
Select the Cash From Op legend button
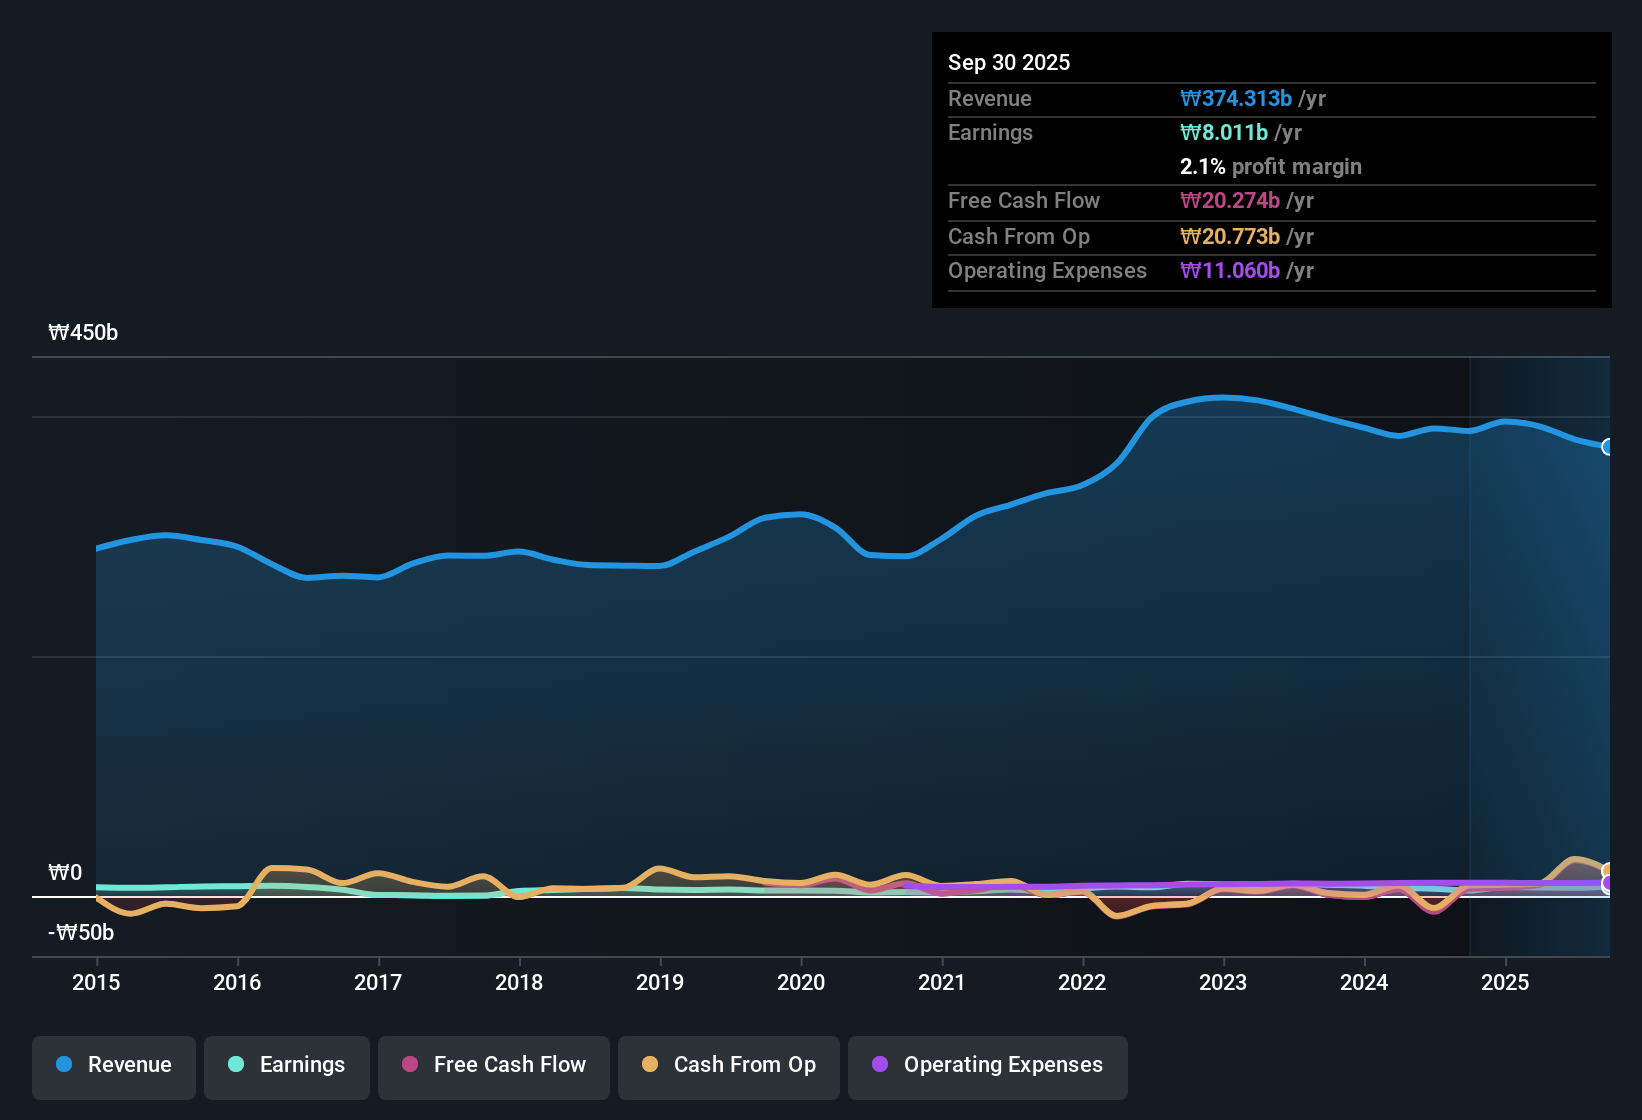728,1067
